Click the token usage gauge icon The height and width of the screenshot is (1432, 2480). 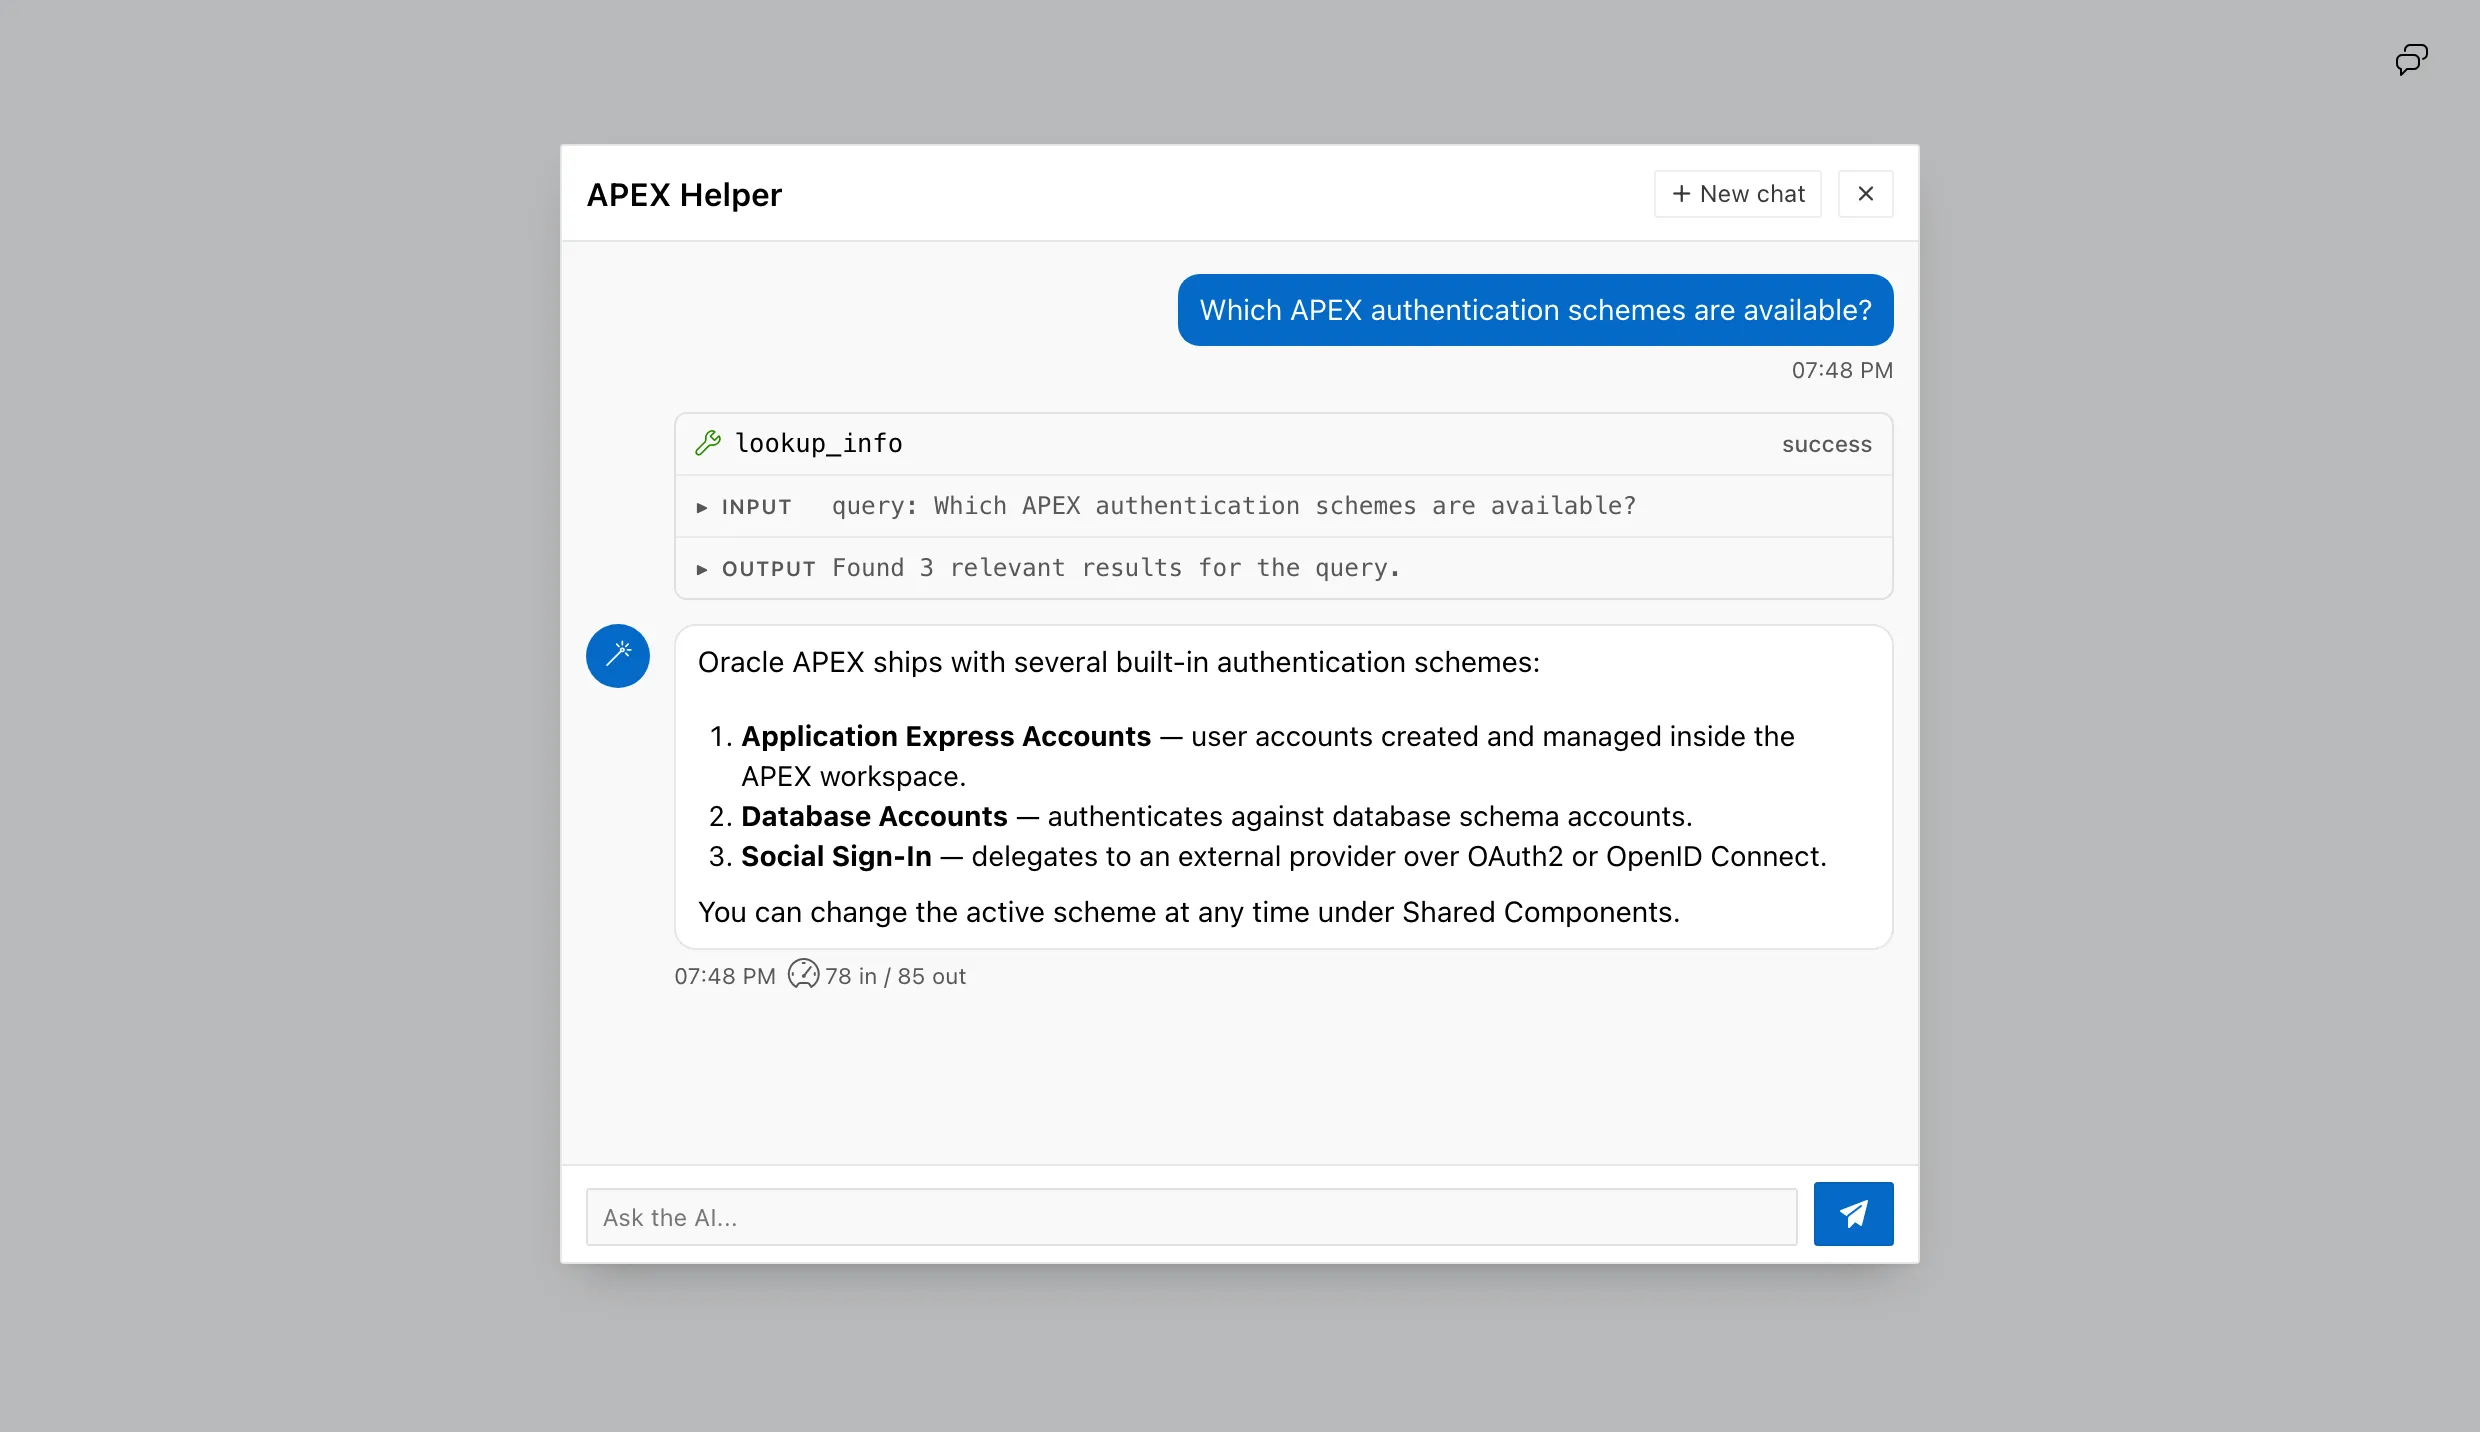tap(803, 974)
